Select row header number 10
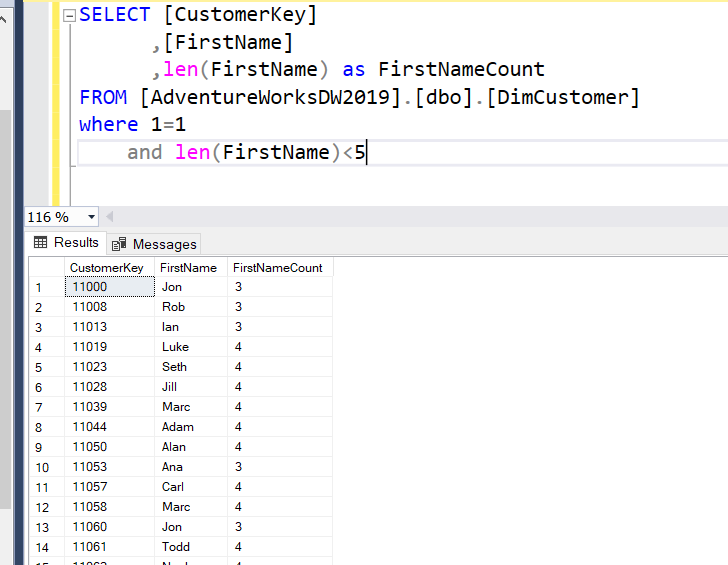This screenshot has height=565, width=728. (47, 467)
